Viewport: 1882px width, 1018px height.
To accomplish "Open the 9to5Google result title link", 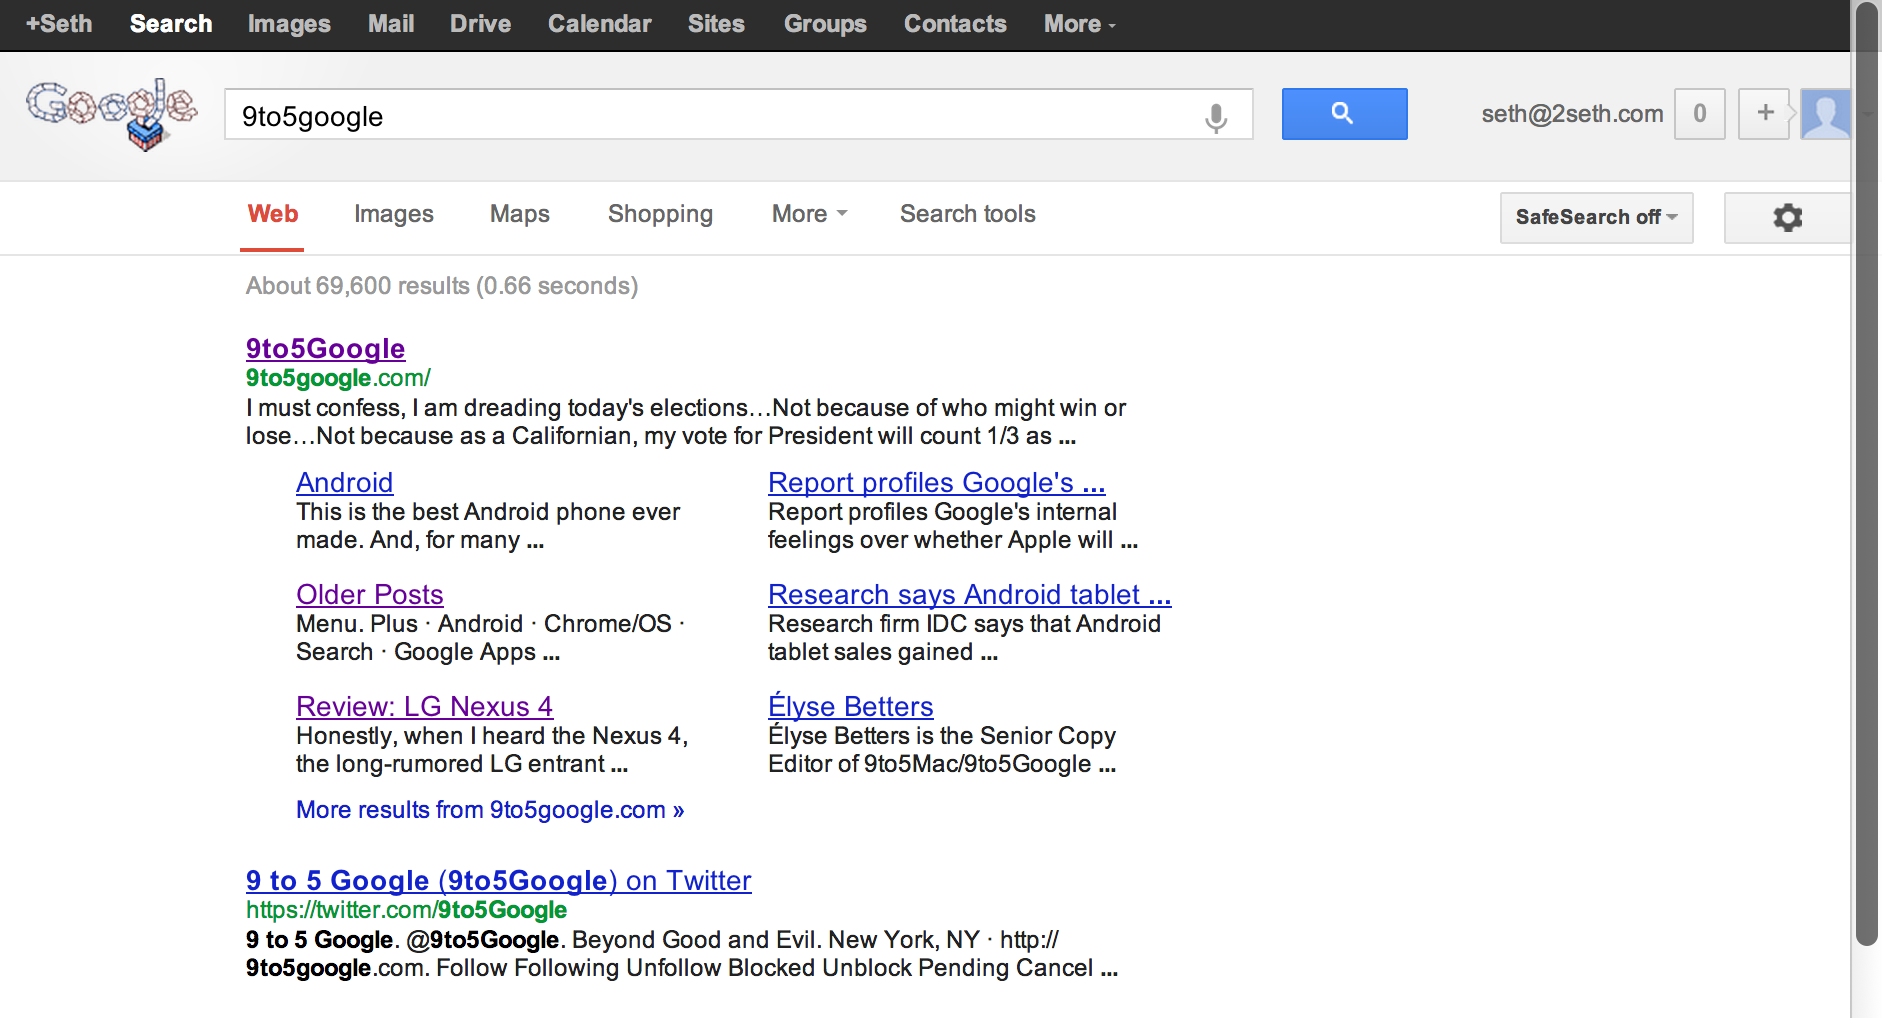I will (x=325, y=348).
